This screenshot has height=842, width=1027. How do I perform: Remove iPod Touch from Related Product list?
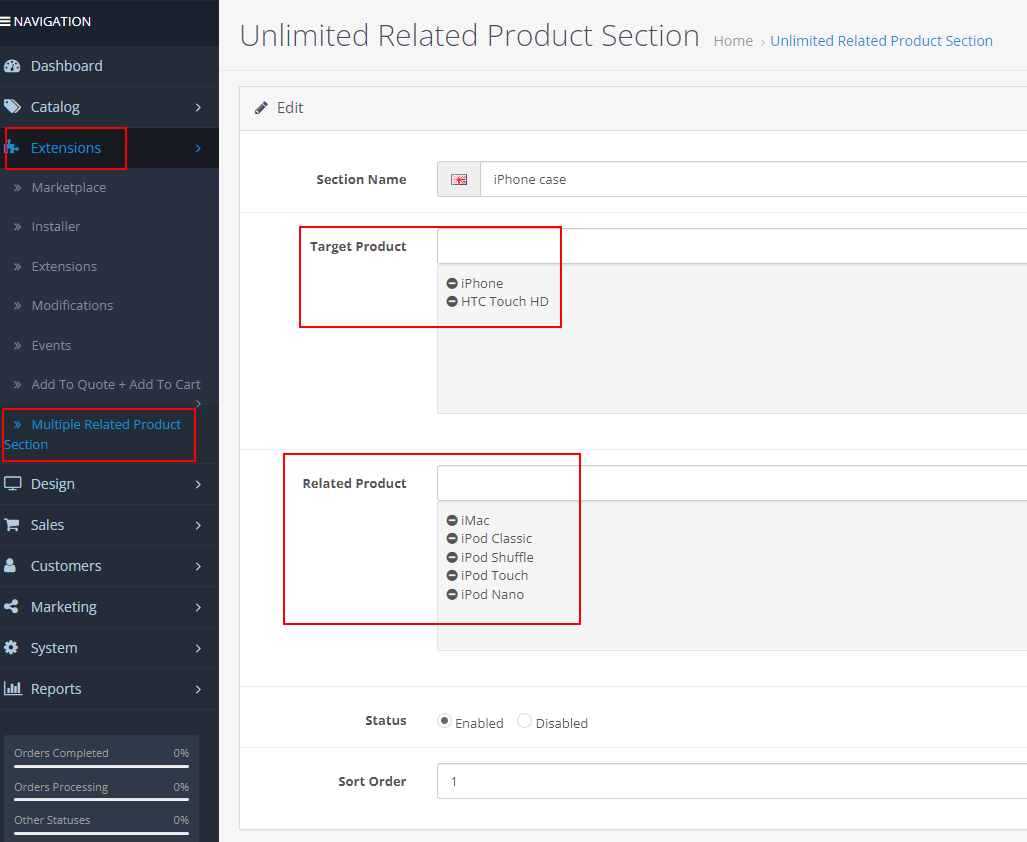452,576
